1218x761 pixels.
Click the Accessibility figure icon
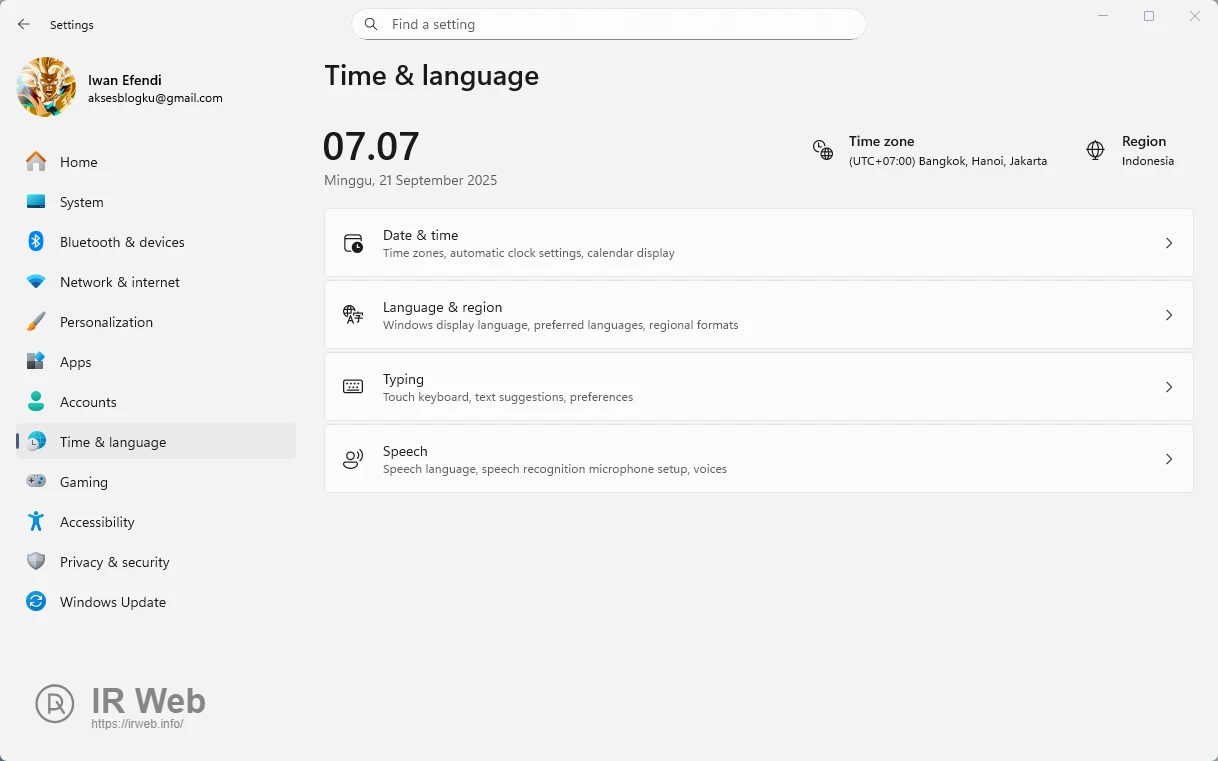(x=36, y=522)
